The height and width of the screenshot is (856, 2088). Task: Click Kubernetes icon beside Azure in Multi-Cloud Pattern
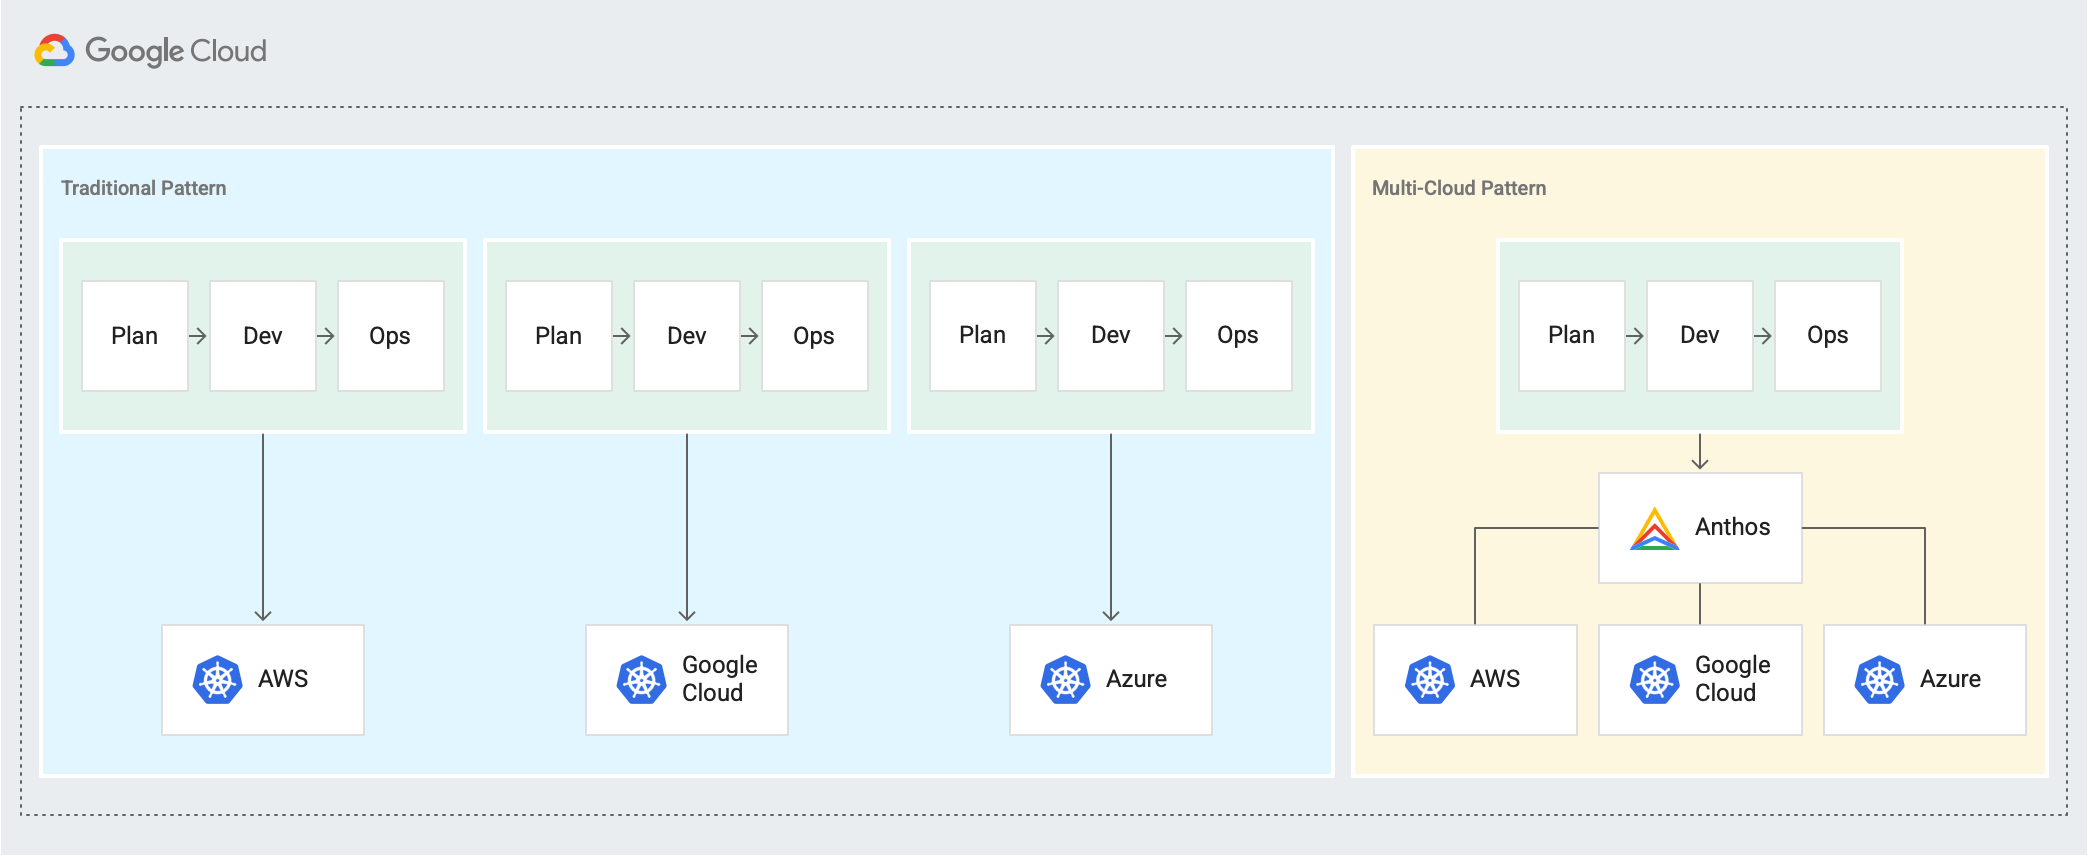[x=1879, y=680]
